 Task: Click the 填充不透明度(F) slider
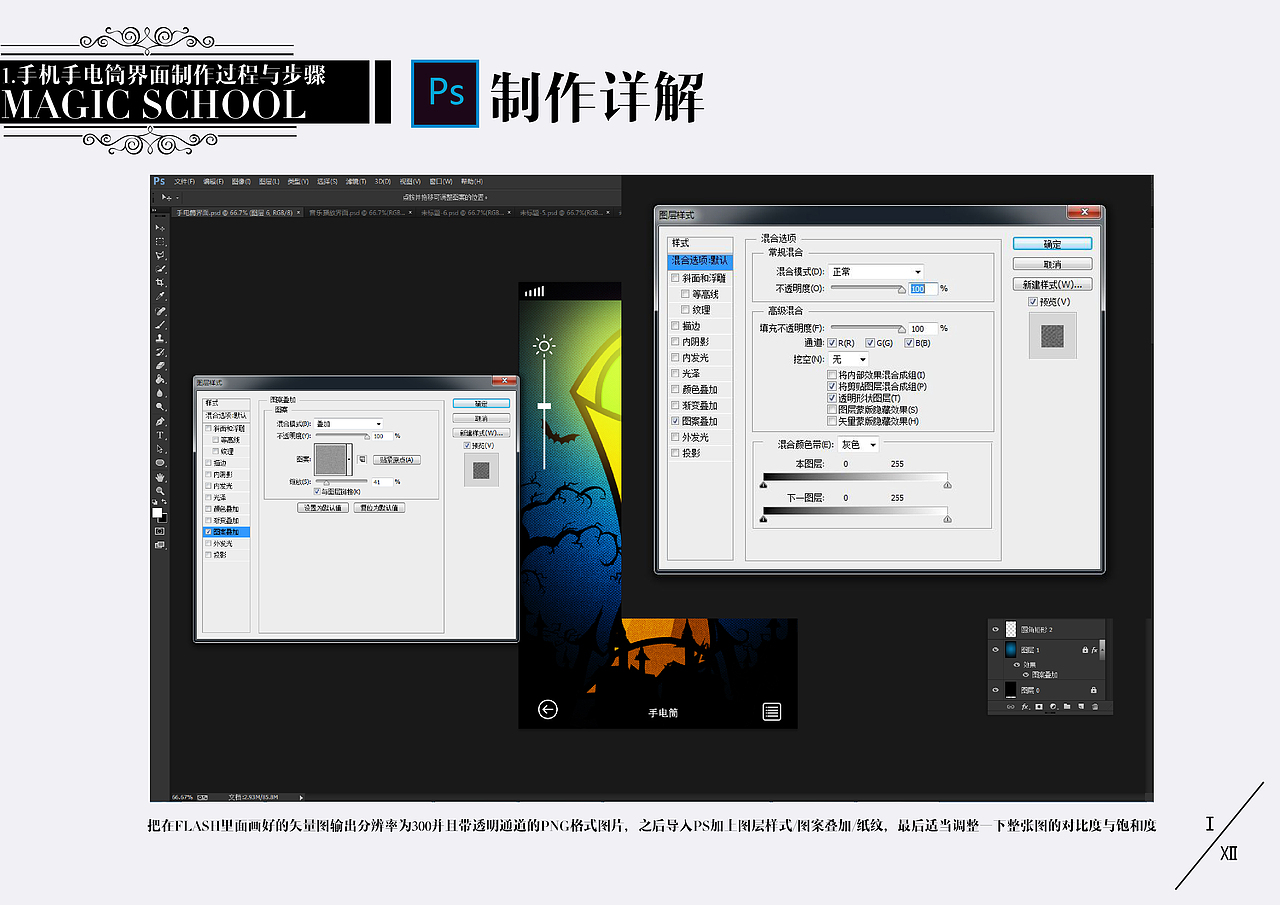click(x=868, y=328)
